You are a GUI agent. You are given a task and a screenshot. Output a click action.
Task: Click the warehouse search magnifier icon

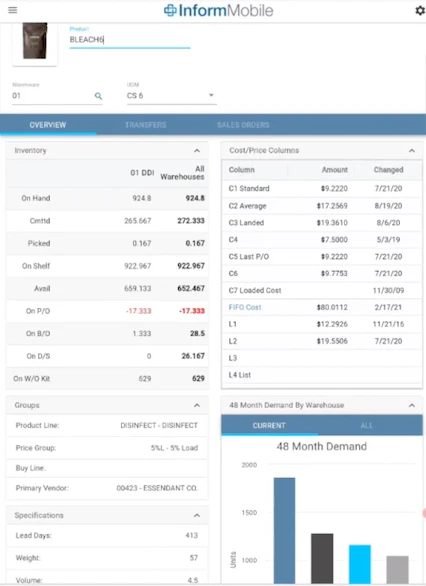pos(98,96)
